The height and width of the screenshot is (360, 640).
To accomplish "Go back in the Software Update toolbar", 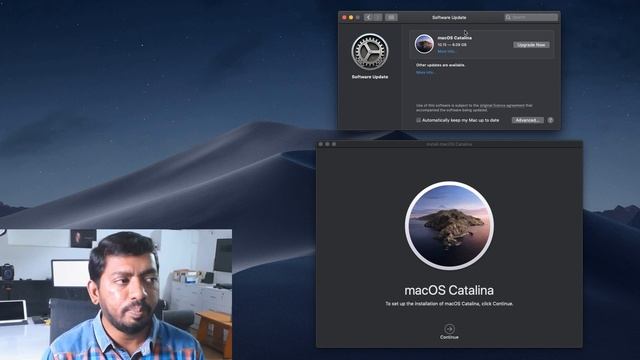I will [368, 17].
